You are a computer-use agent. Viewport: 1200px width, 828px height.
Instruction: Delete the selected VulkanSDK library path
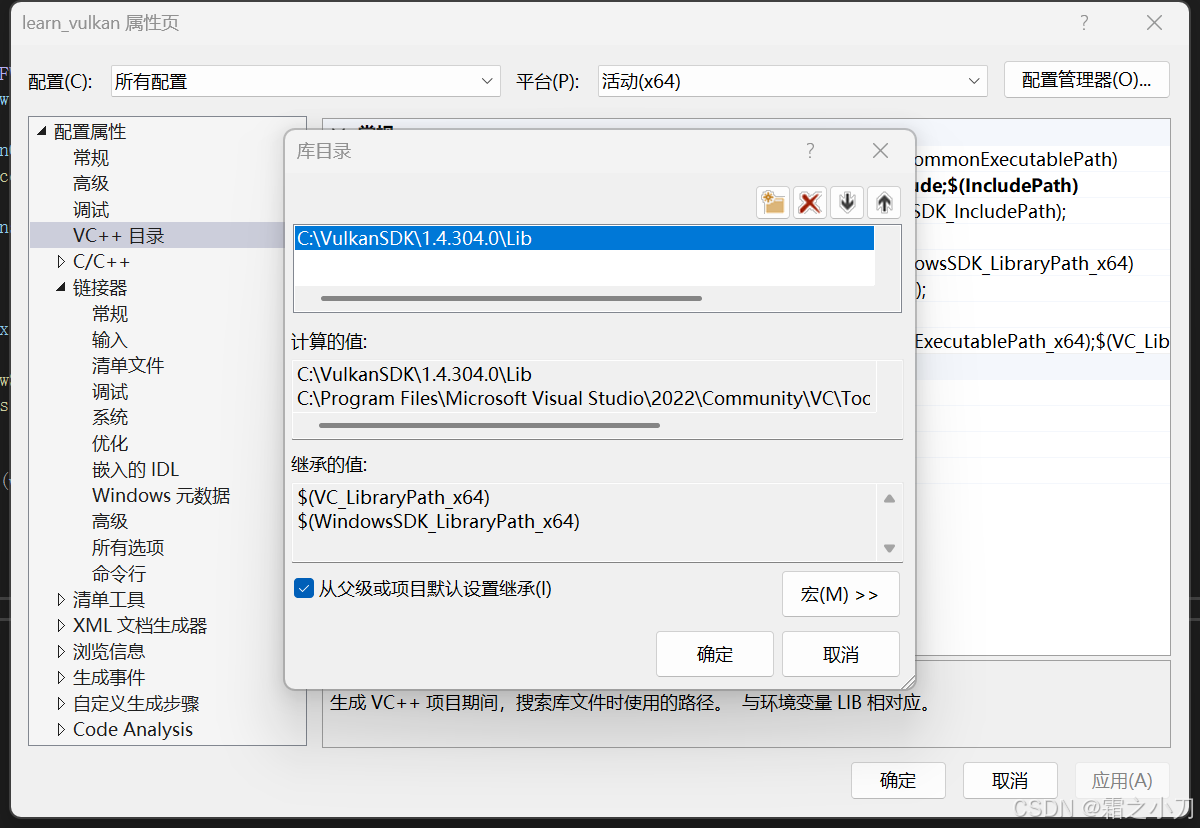809,202
